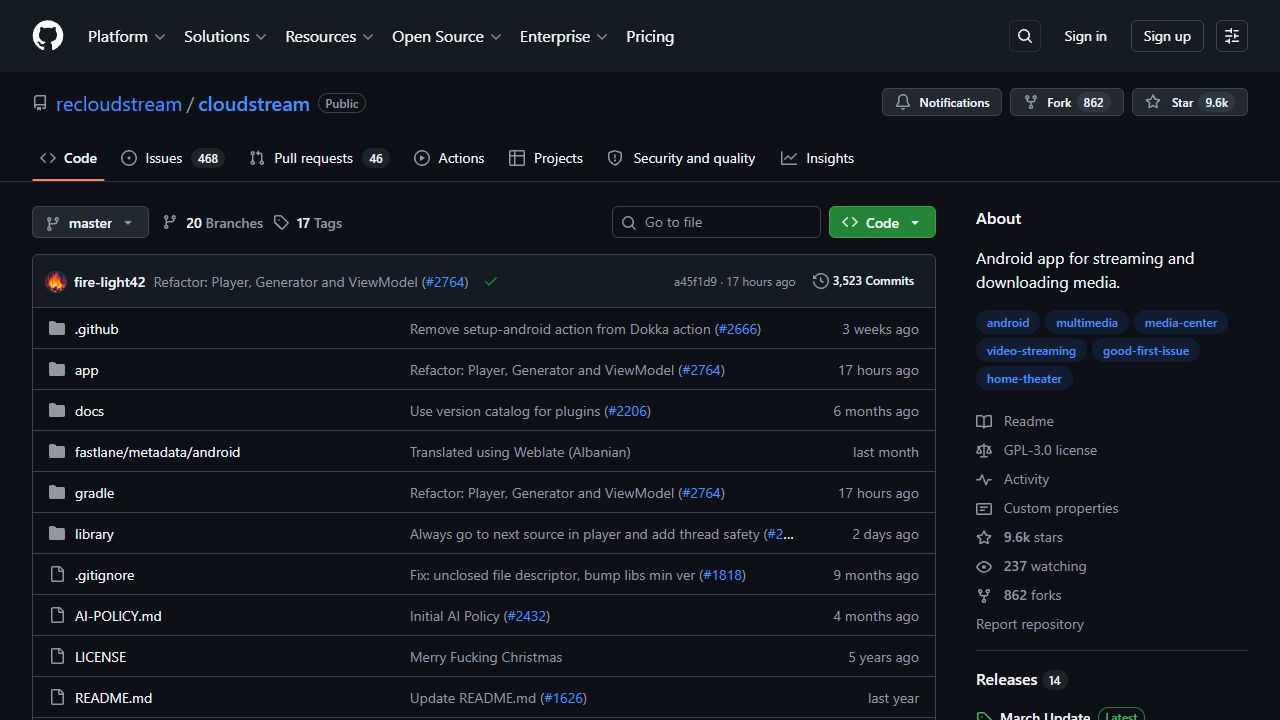This screenshot has height=720, width=1280.
Task: Expand the Solutions menu
Action: click(225, 36)
